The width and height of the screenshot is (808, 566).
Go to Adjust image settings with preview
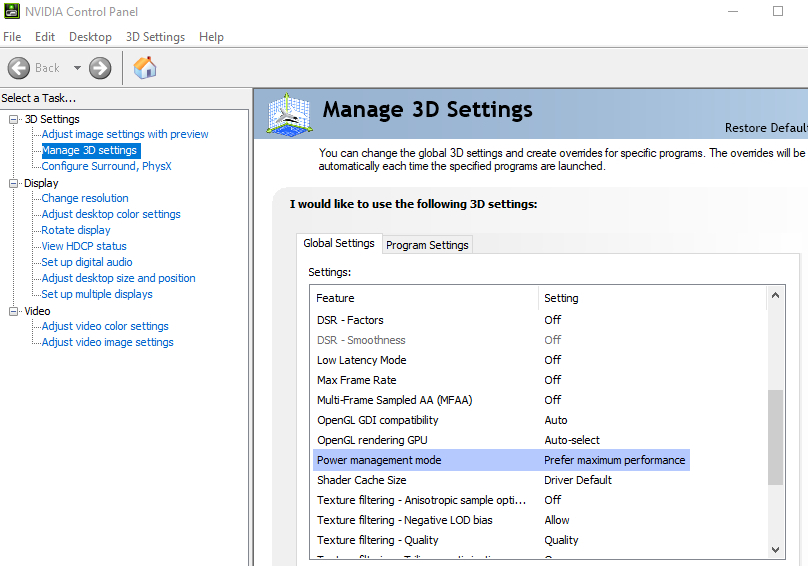[125, 134]
